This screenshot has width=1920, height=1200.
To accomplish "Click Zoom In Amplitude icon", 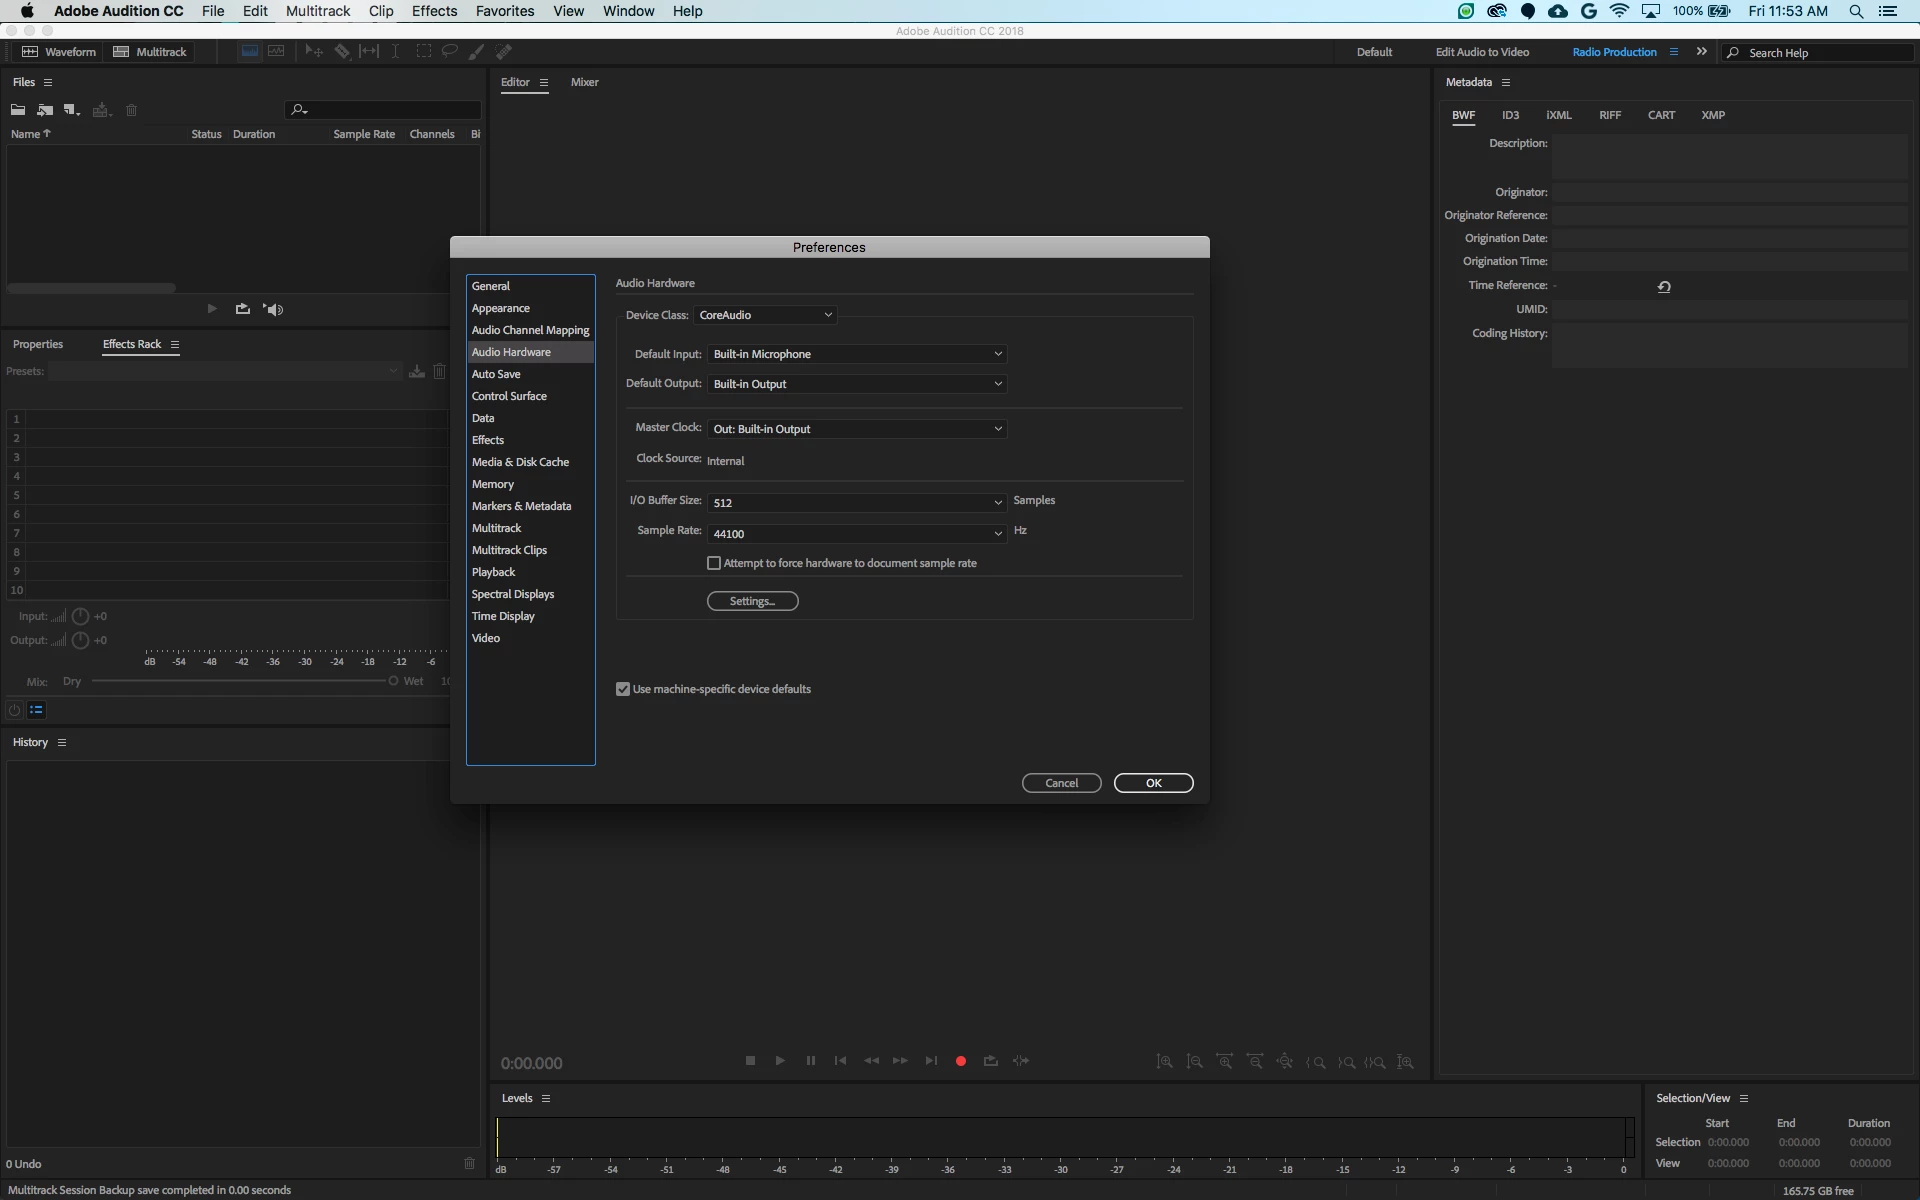I will click(x=1165, y=1062).
